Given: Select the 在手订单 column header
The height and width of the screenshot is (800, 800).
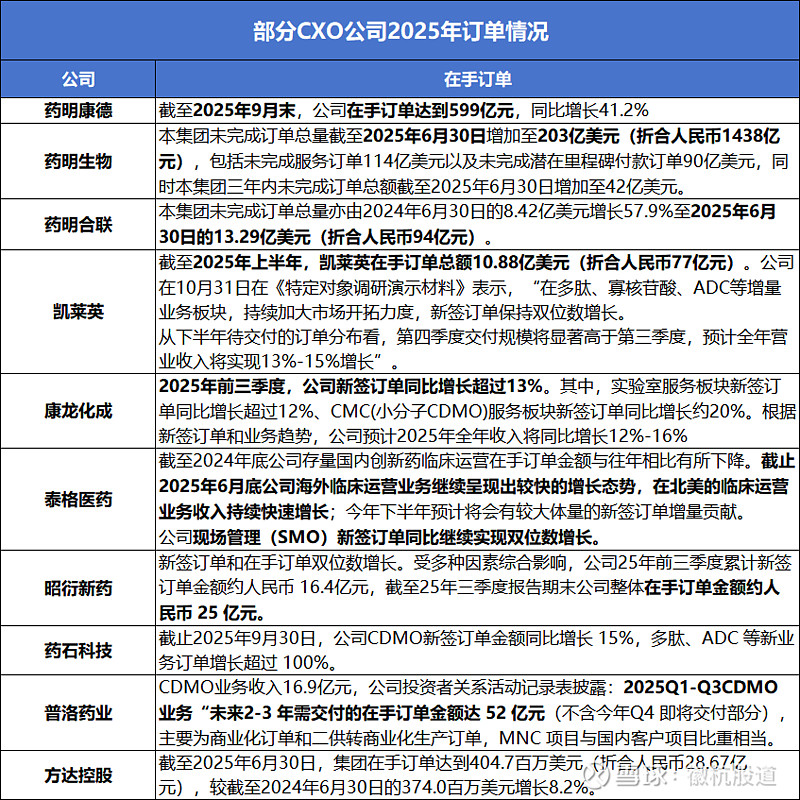Looking at the screenshot, I should 478,79.
